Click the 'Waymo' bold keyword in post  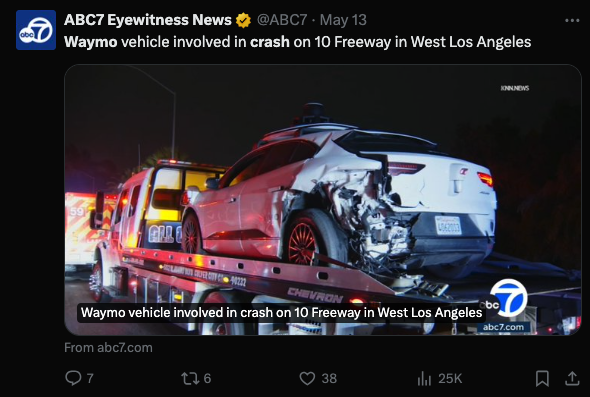coord(91,42)
